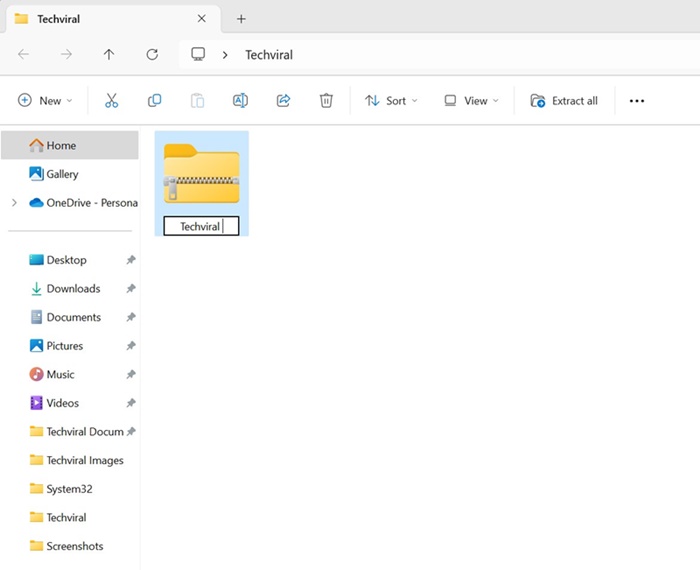Add a new tab with plus button

[241, 19]
